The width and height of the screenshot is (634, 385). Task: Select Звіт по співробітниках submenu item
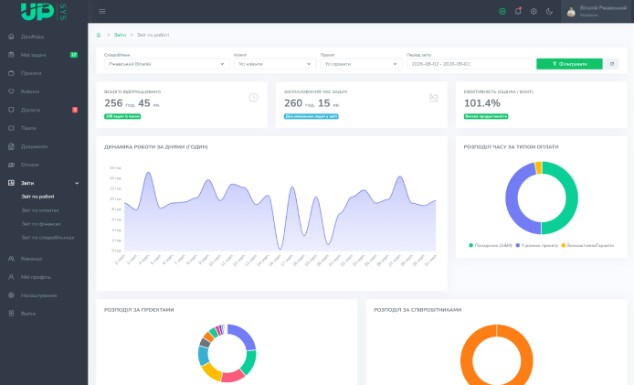48,237
